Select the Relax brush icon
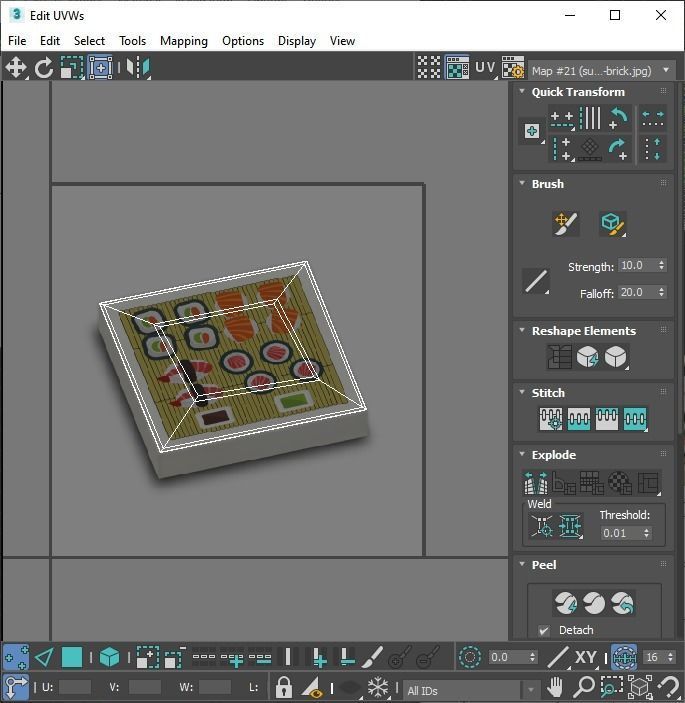685x703 pixels. point(612,223)
